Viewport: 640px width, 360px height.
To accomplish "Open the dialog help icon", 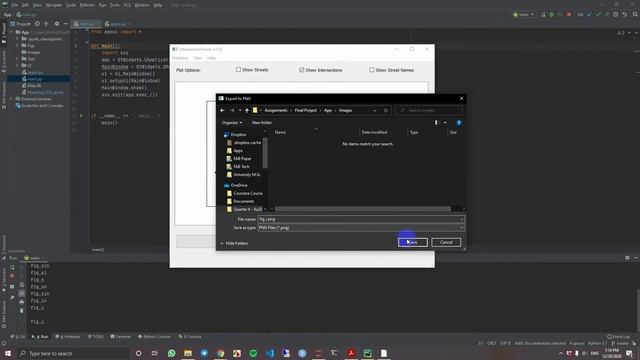I will point(458,122).
